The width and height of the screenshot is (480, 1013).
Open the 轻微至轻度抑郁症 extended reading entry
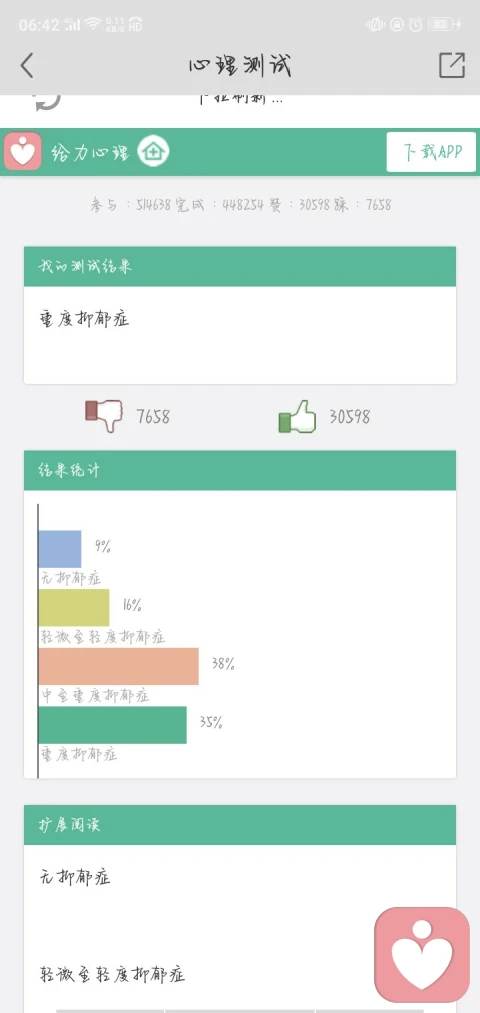[113, 974]
